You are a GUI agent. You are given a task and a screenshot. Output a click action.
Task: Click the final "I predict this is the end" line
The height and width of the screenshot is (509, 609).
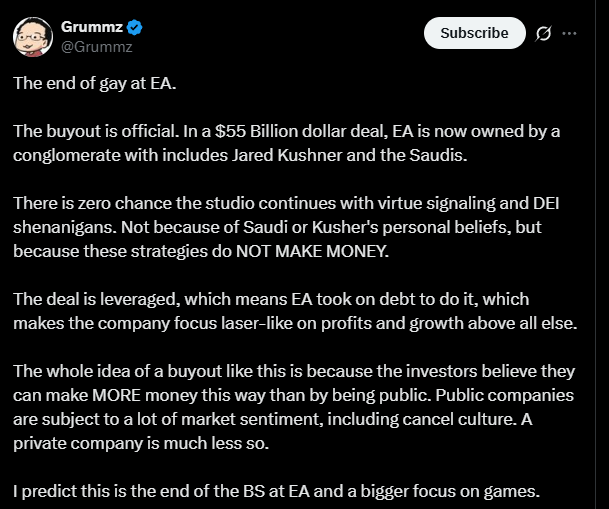(277, 492)
